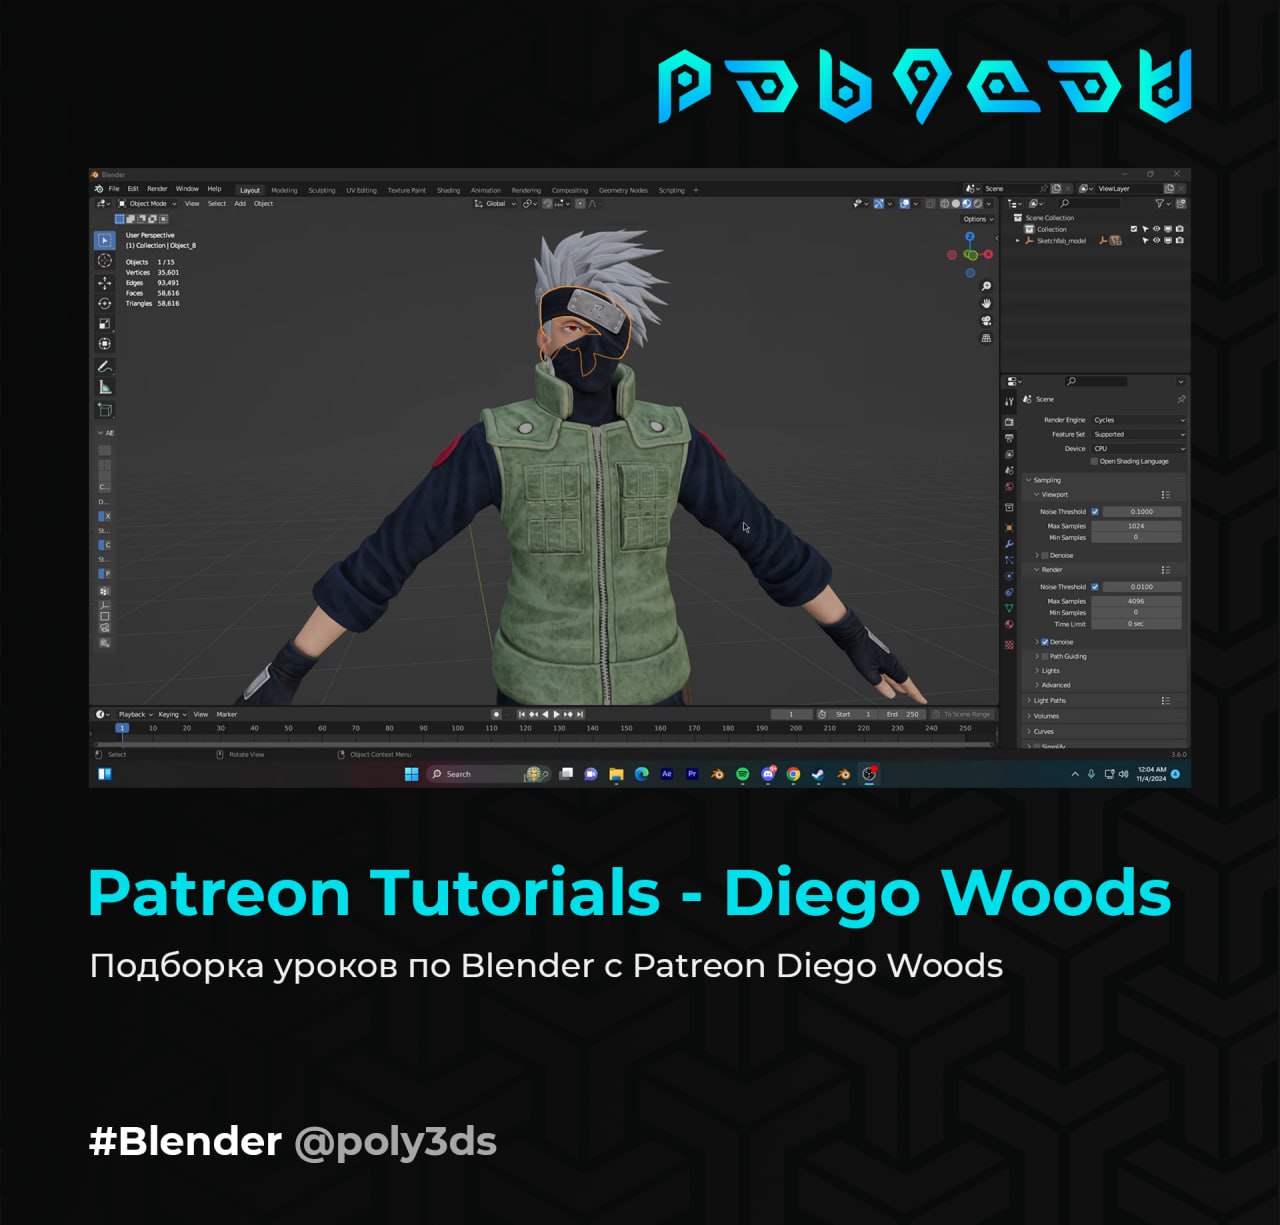This screenshot has height=1225, width=1280.
Task: Open the Edit menu
Action: pos(133,189)
